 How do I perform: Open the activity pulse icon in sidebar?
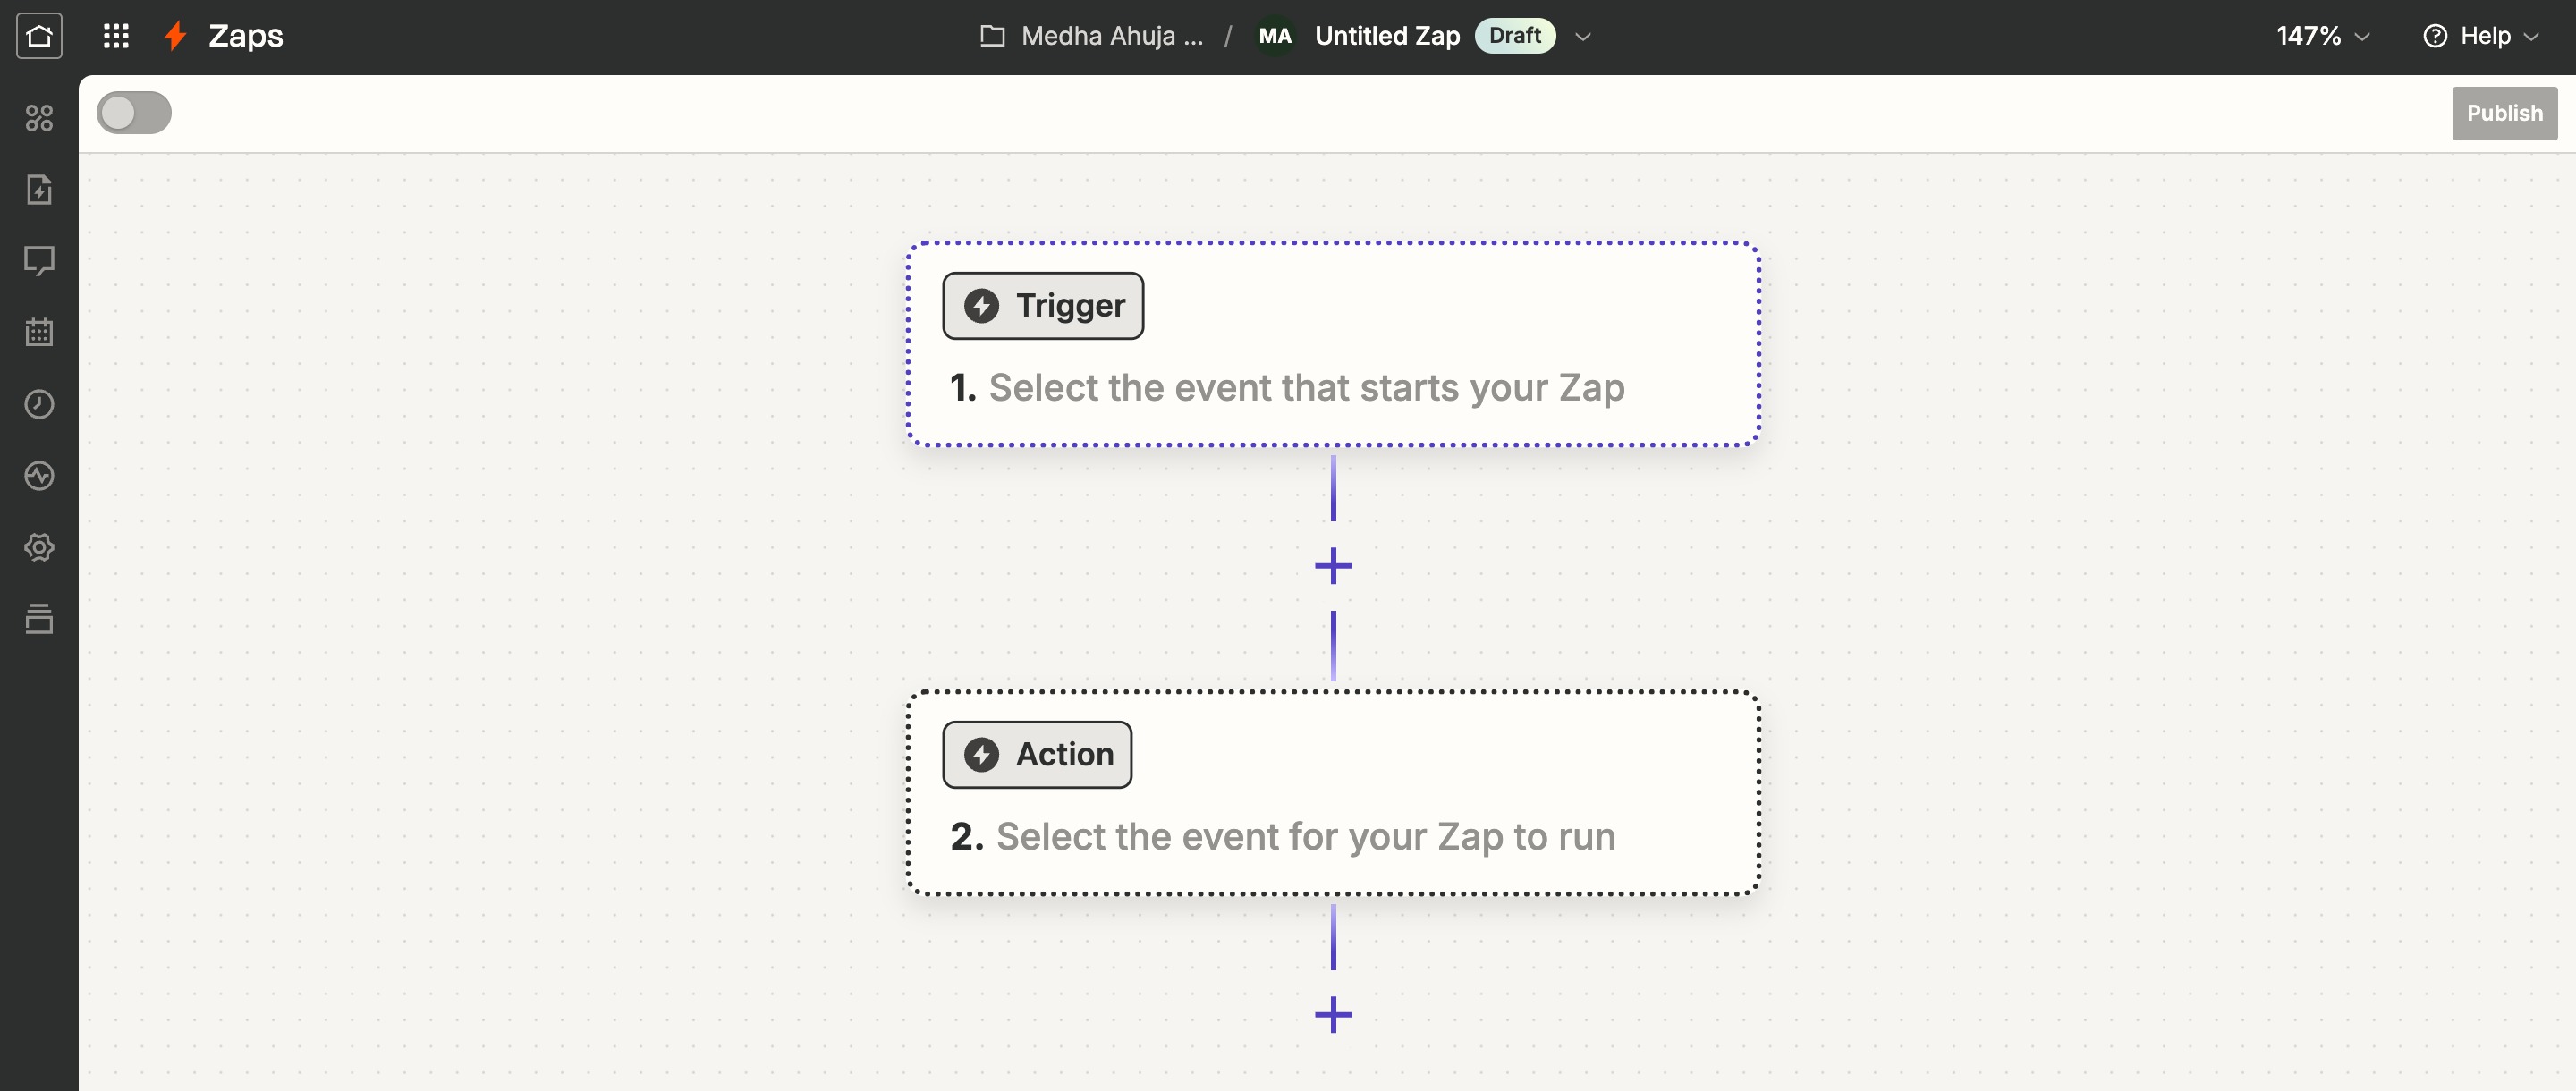click(x=39, y=475)
